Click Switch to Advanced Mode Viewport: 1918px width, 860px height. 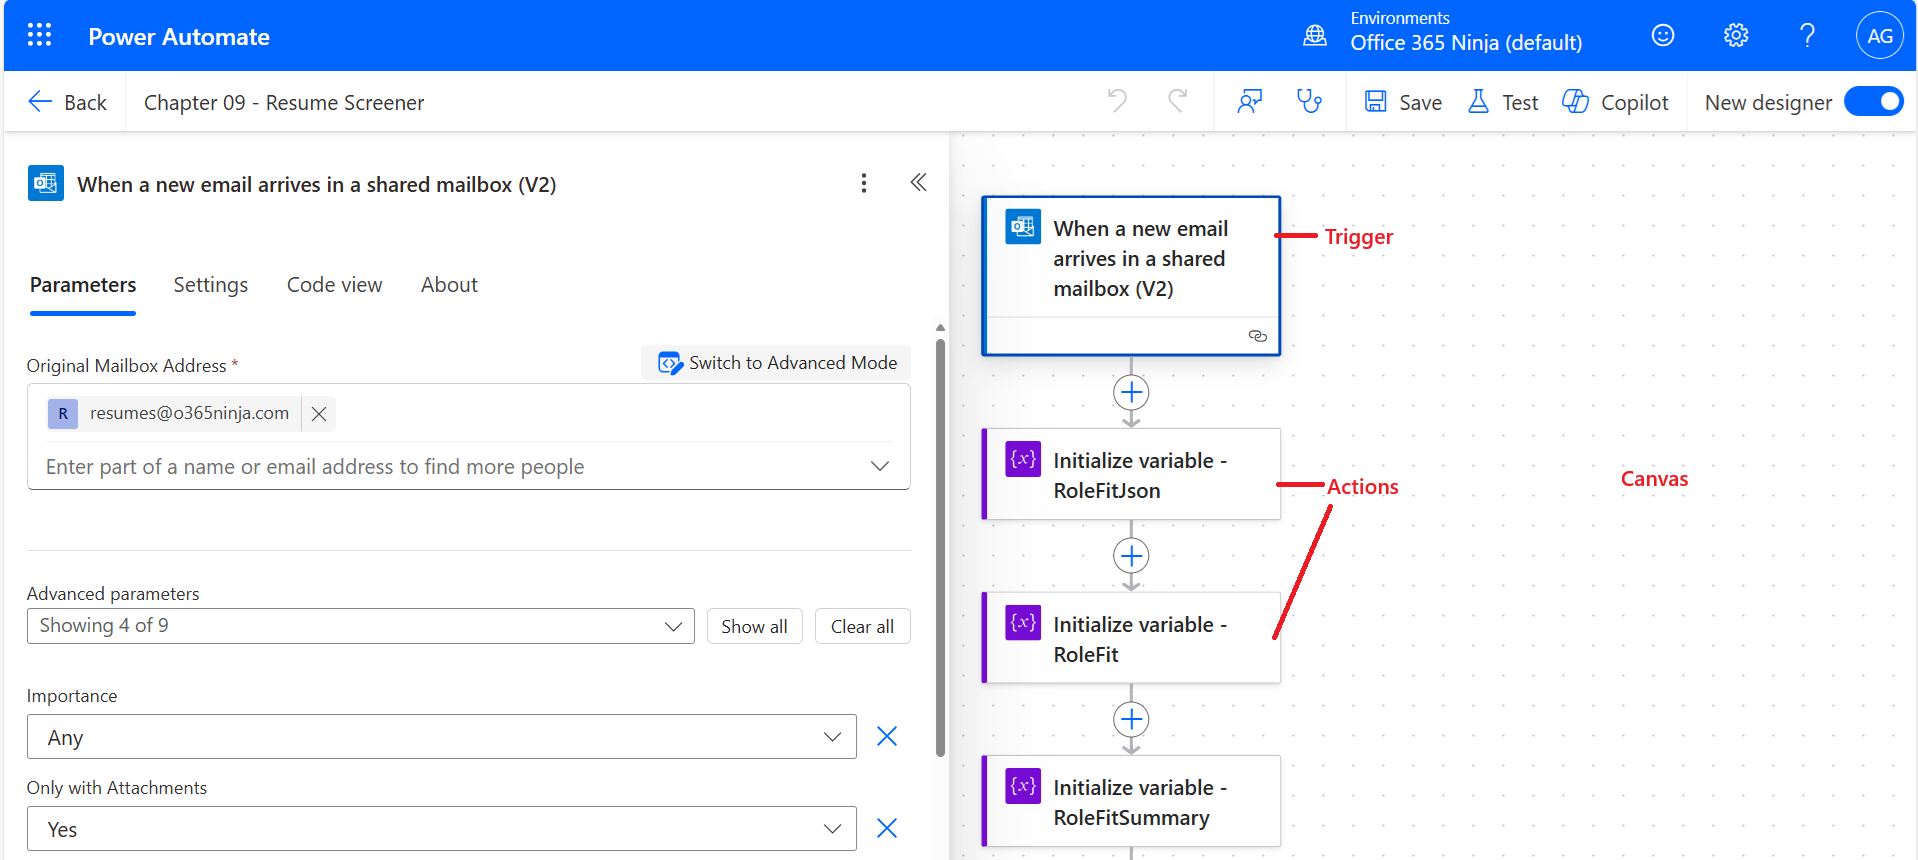click(777, 363)
